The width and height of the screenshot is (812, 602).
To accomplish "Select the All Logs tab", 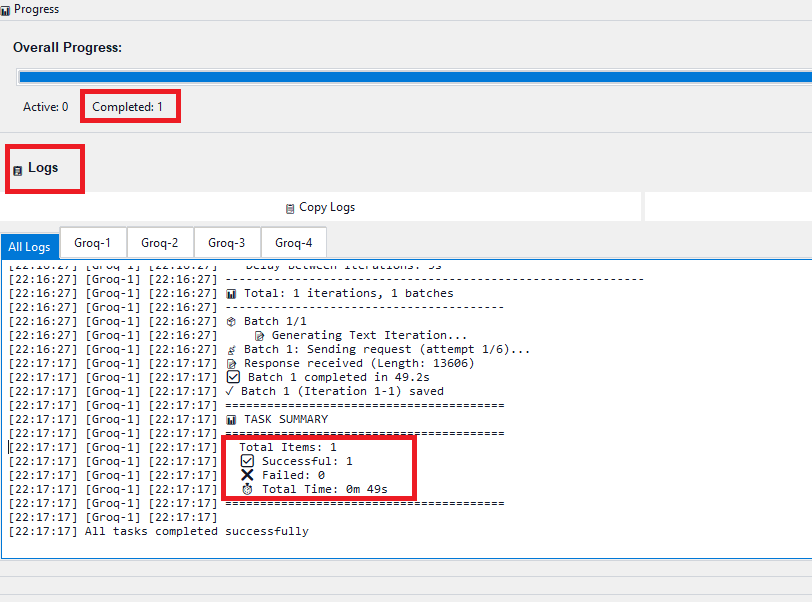I will point(29,246).
